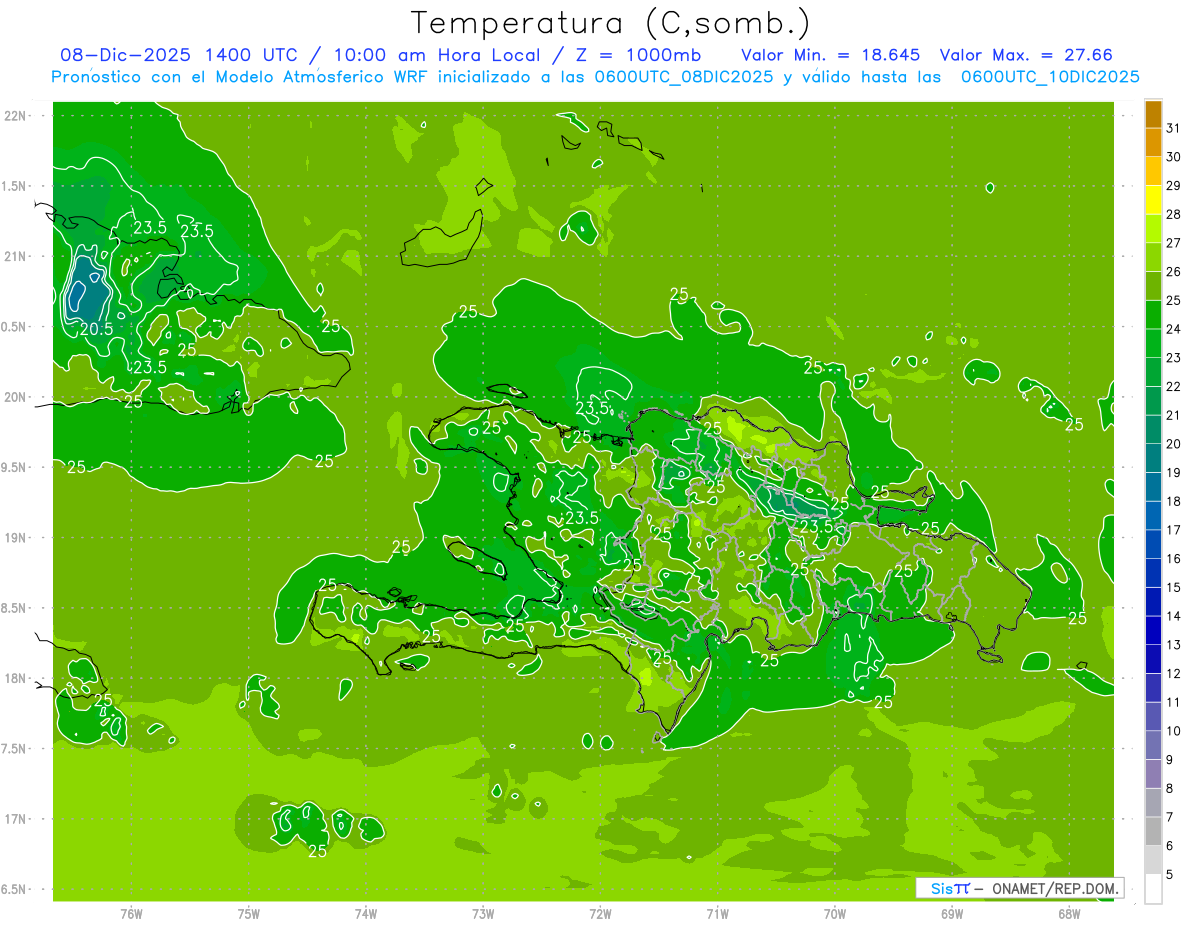Click the 'Valor Max. = 27.66' readout
Image resolution: width=1200 pixels, height=927 pixels.
pos(1027,55)
